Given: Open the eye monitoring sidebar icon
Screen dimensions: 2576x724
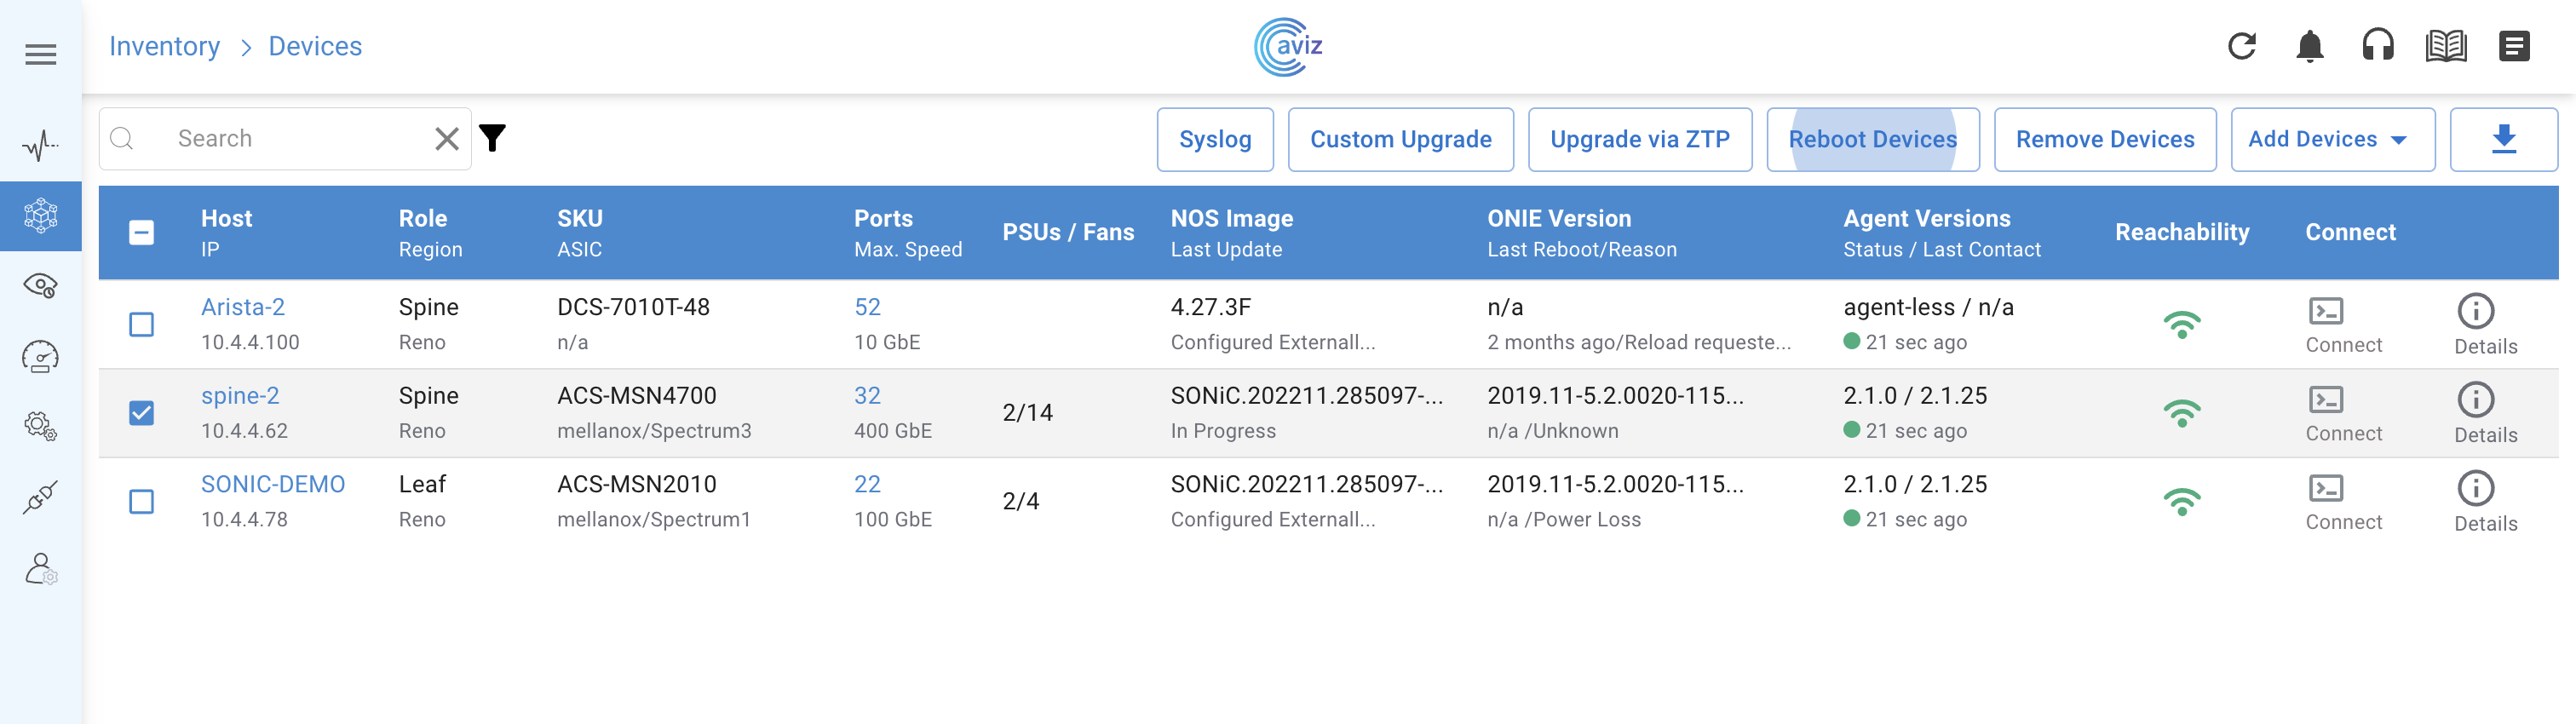Looking at the screenshot, I should click(40, 286).
